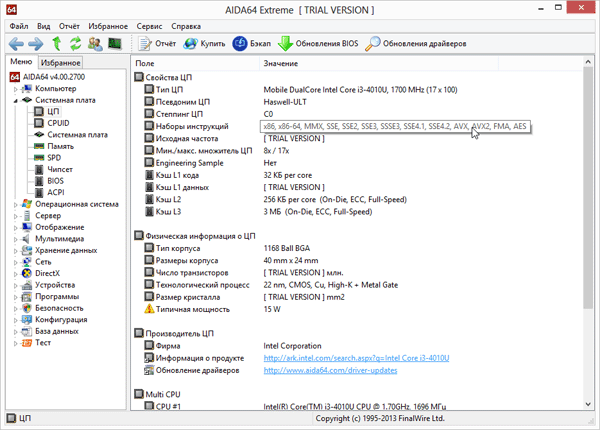Image resolution: width=600 pixels, height=430 pixels.
Task: Select BIOS in the tree
Action: click(49, 181)
